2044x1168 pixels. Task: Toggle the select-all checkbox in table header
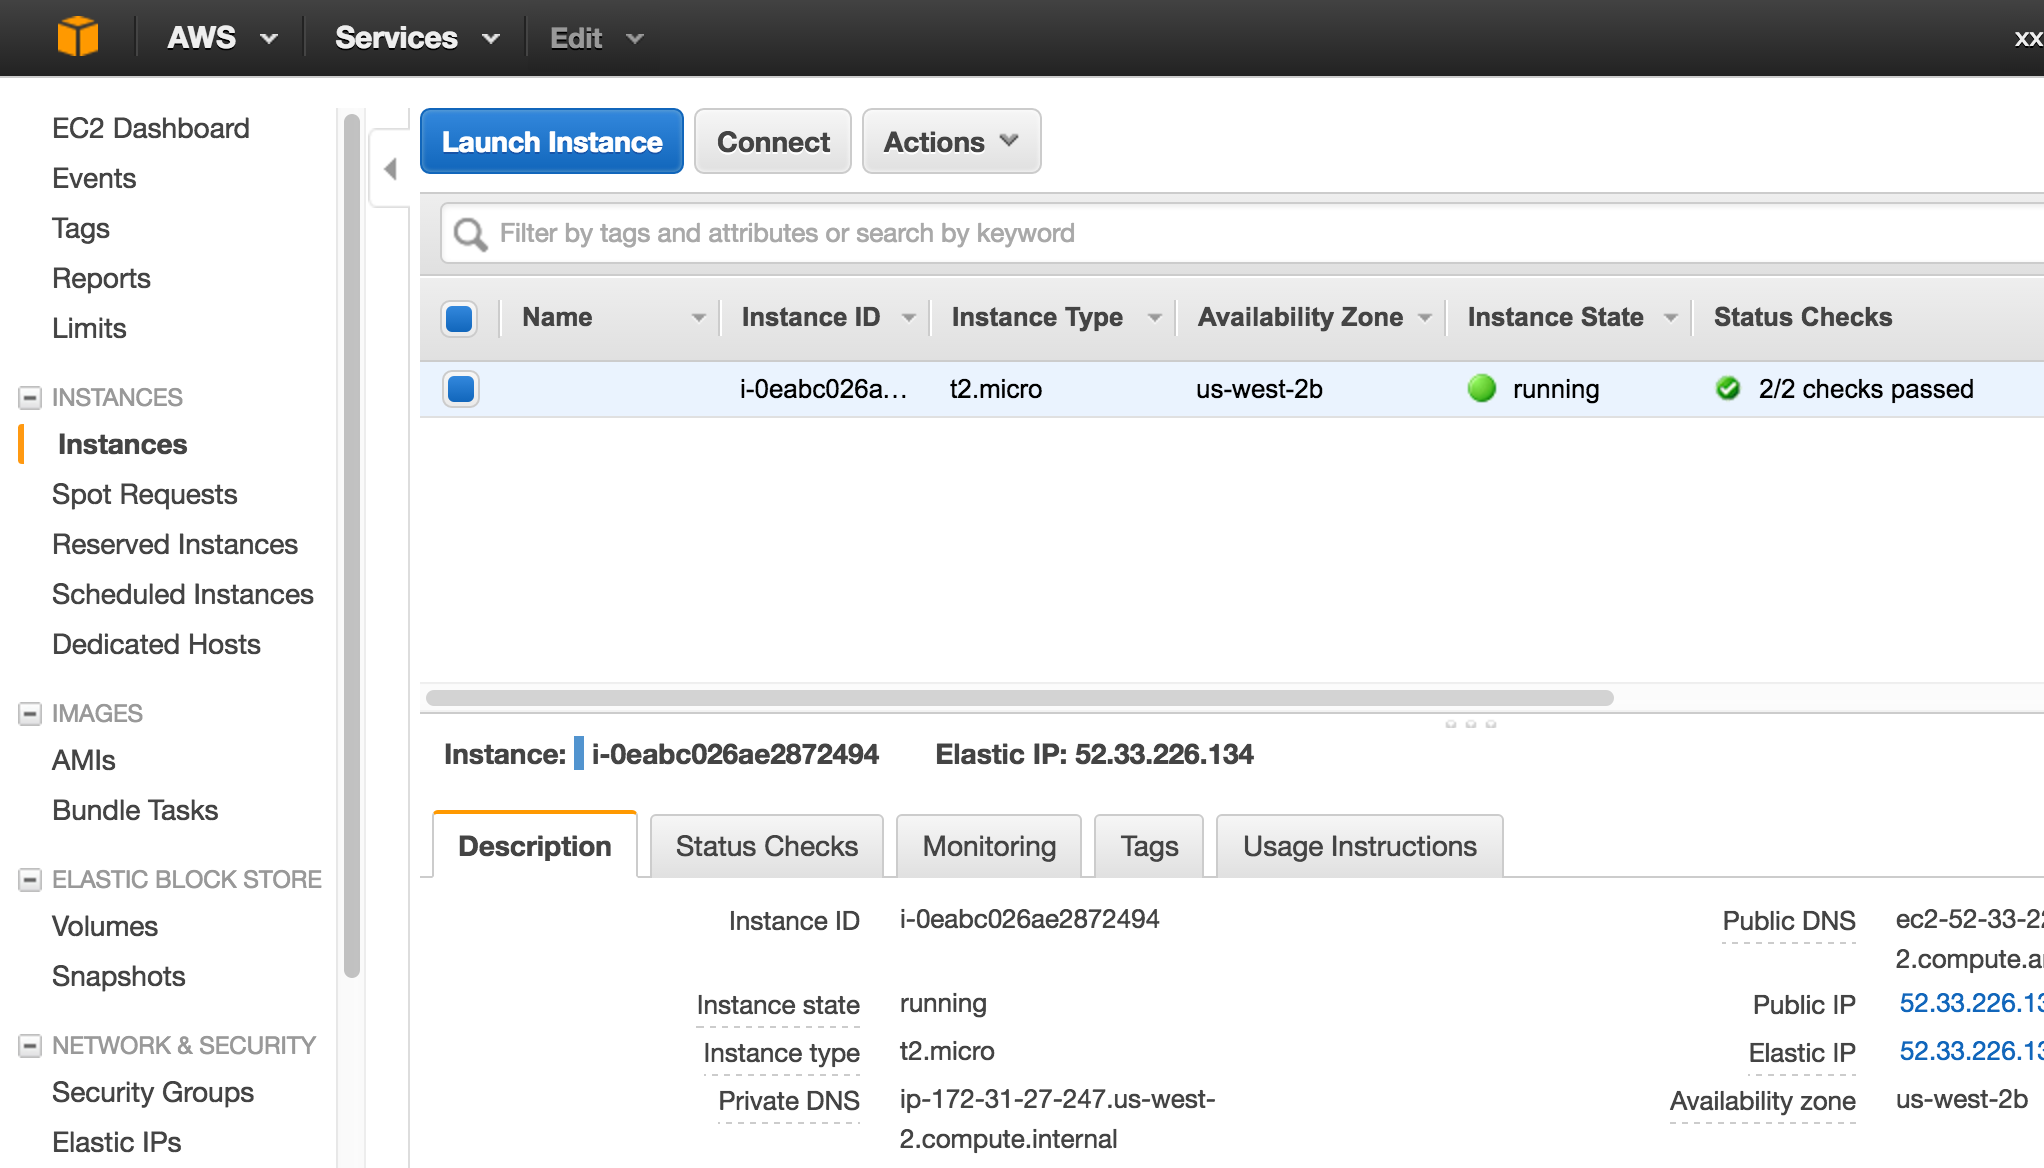(x=459, y=318)
